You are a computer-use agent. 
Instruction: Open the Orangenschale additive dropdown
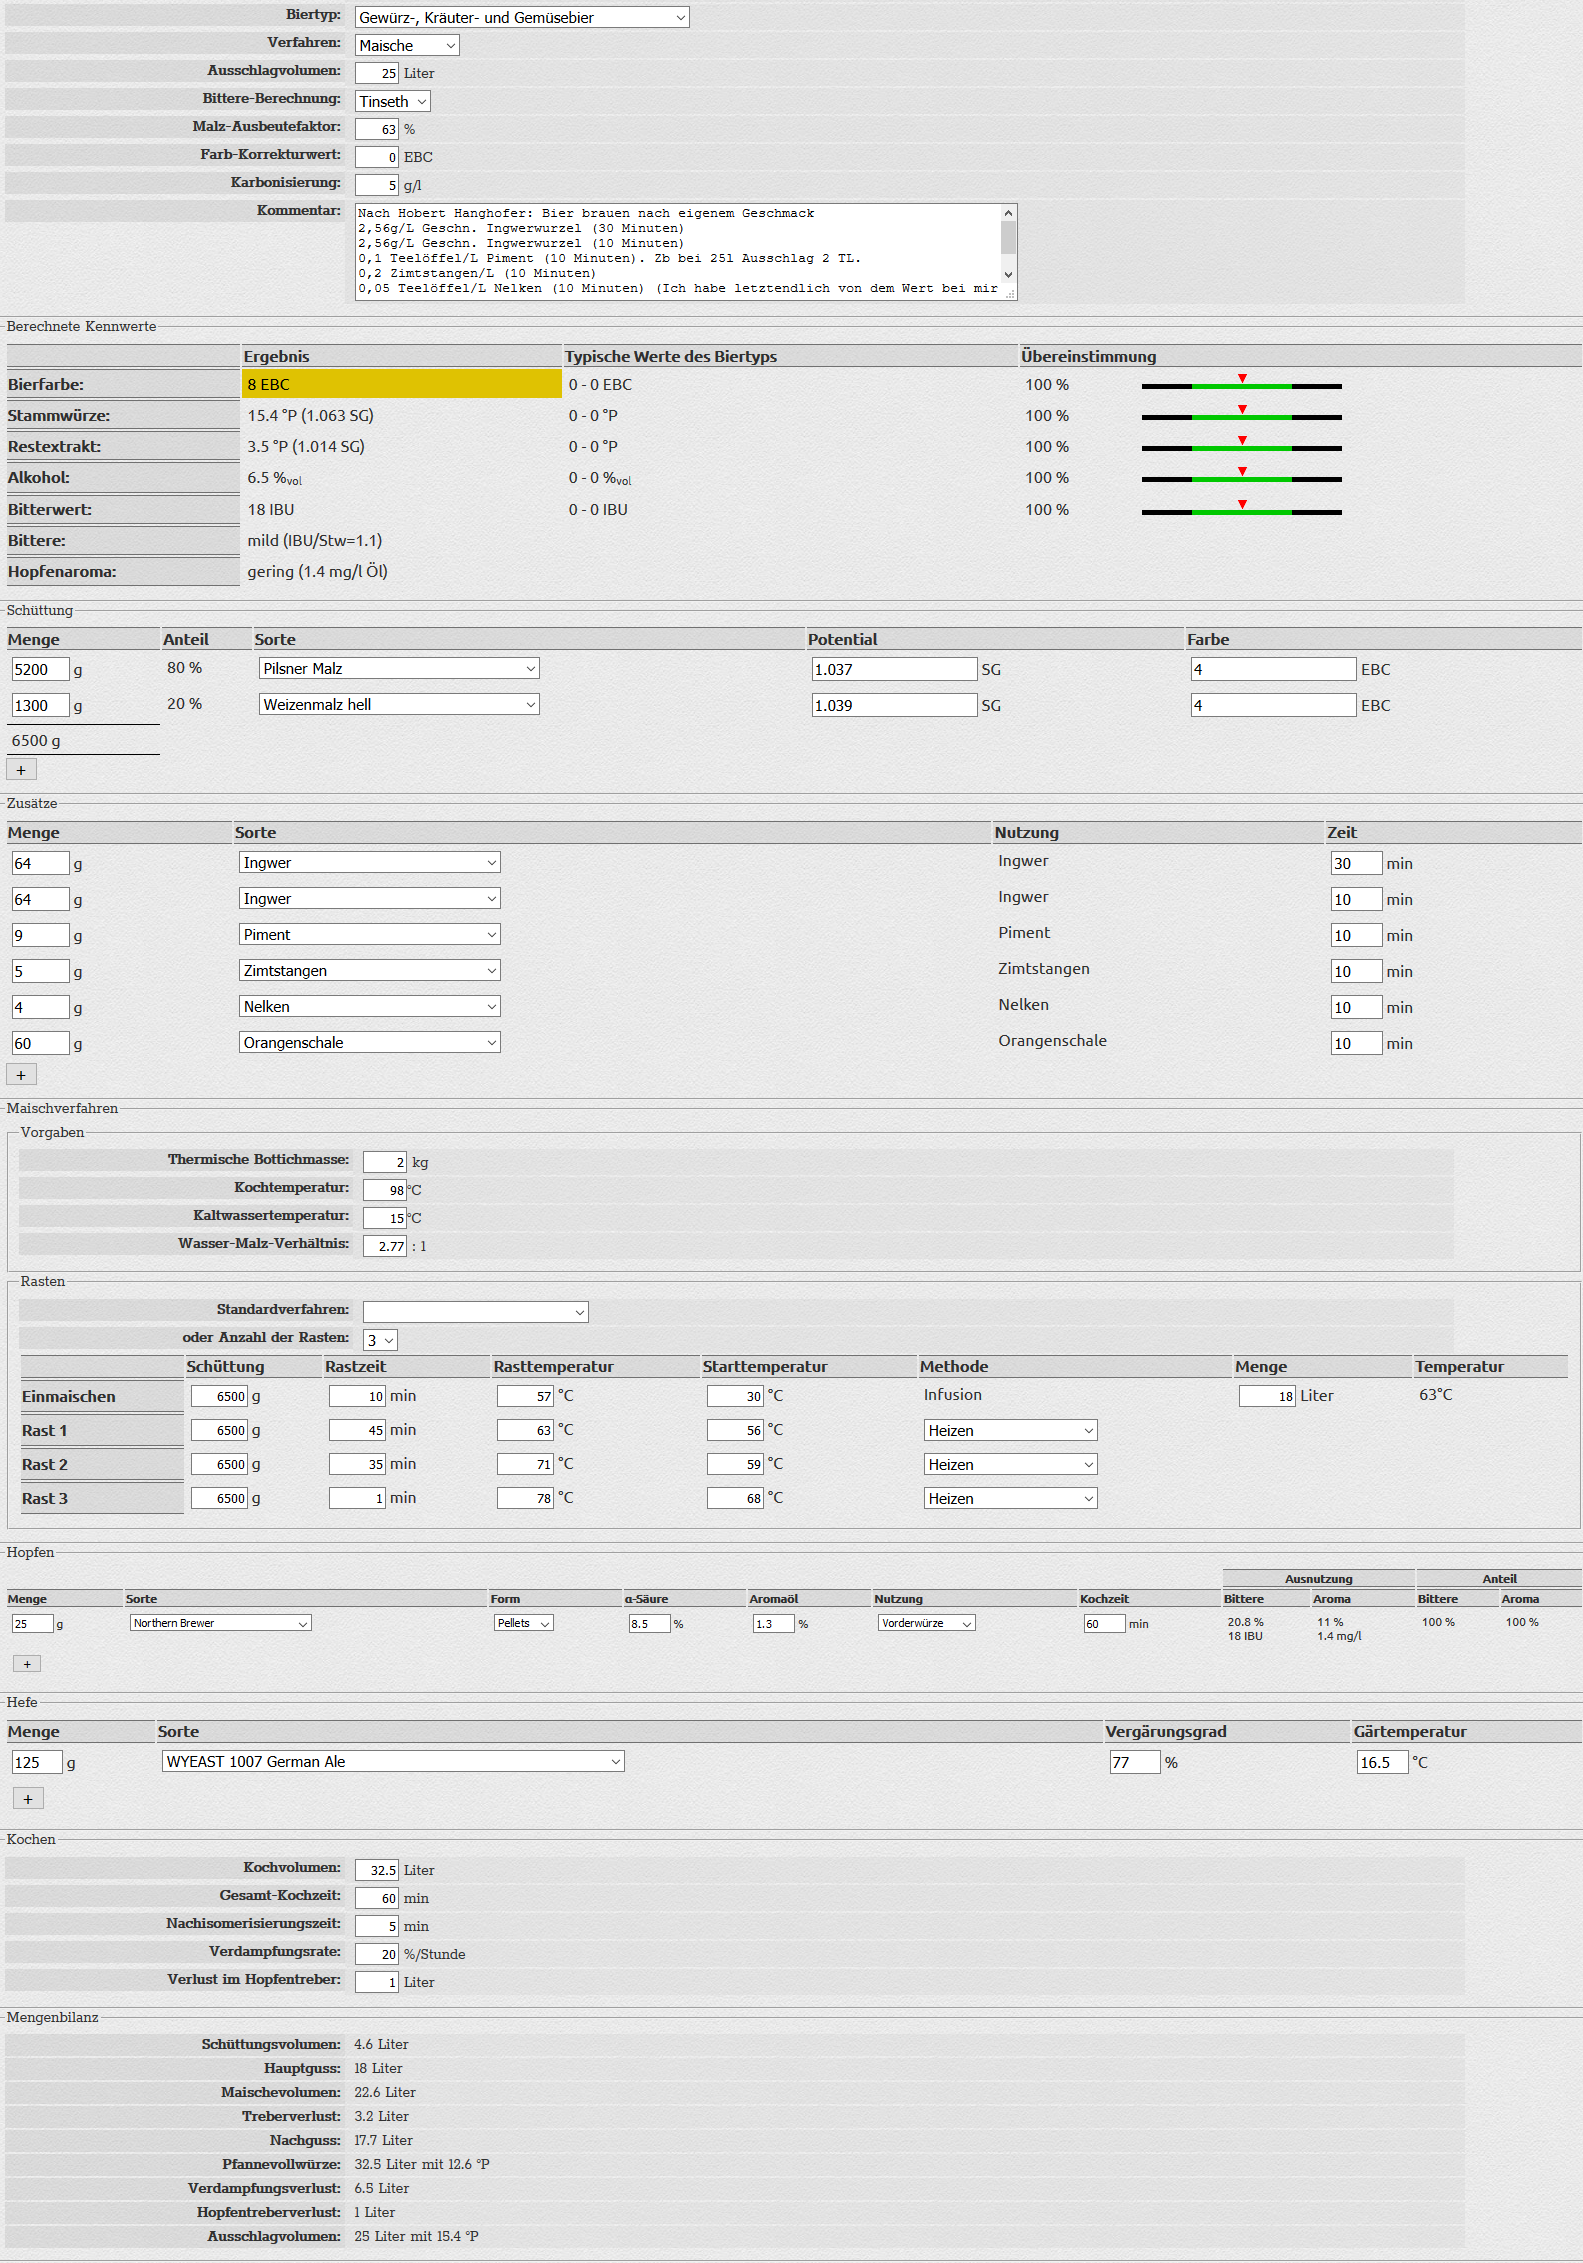[x=369, y=1043]
